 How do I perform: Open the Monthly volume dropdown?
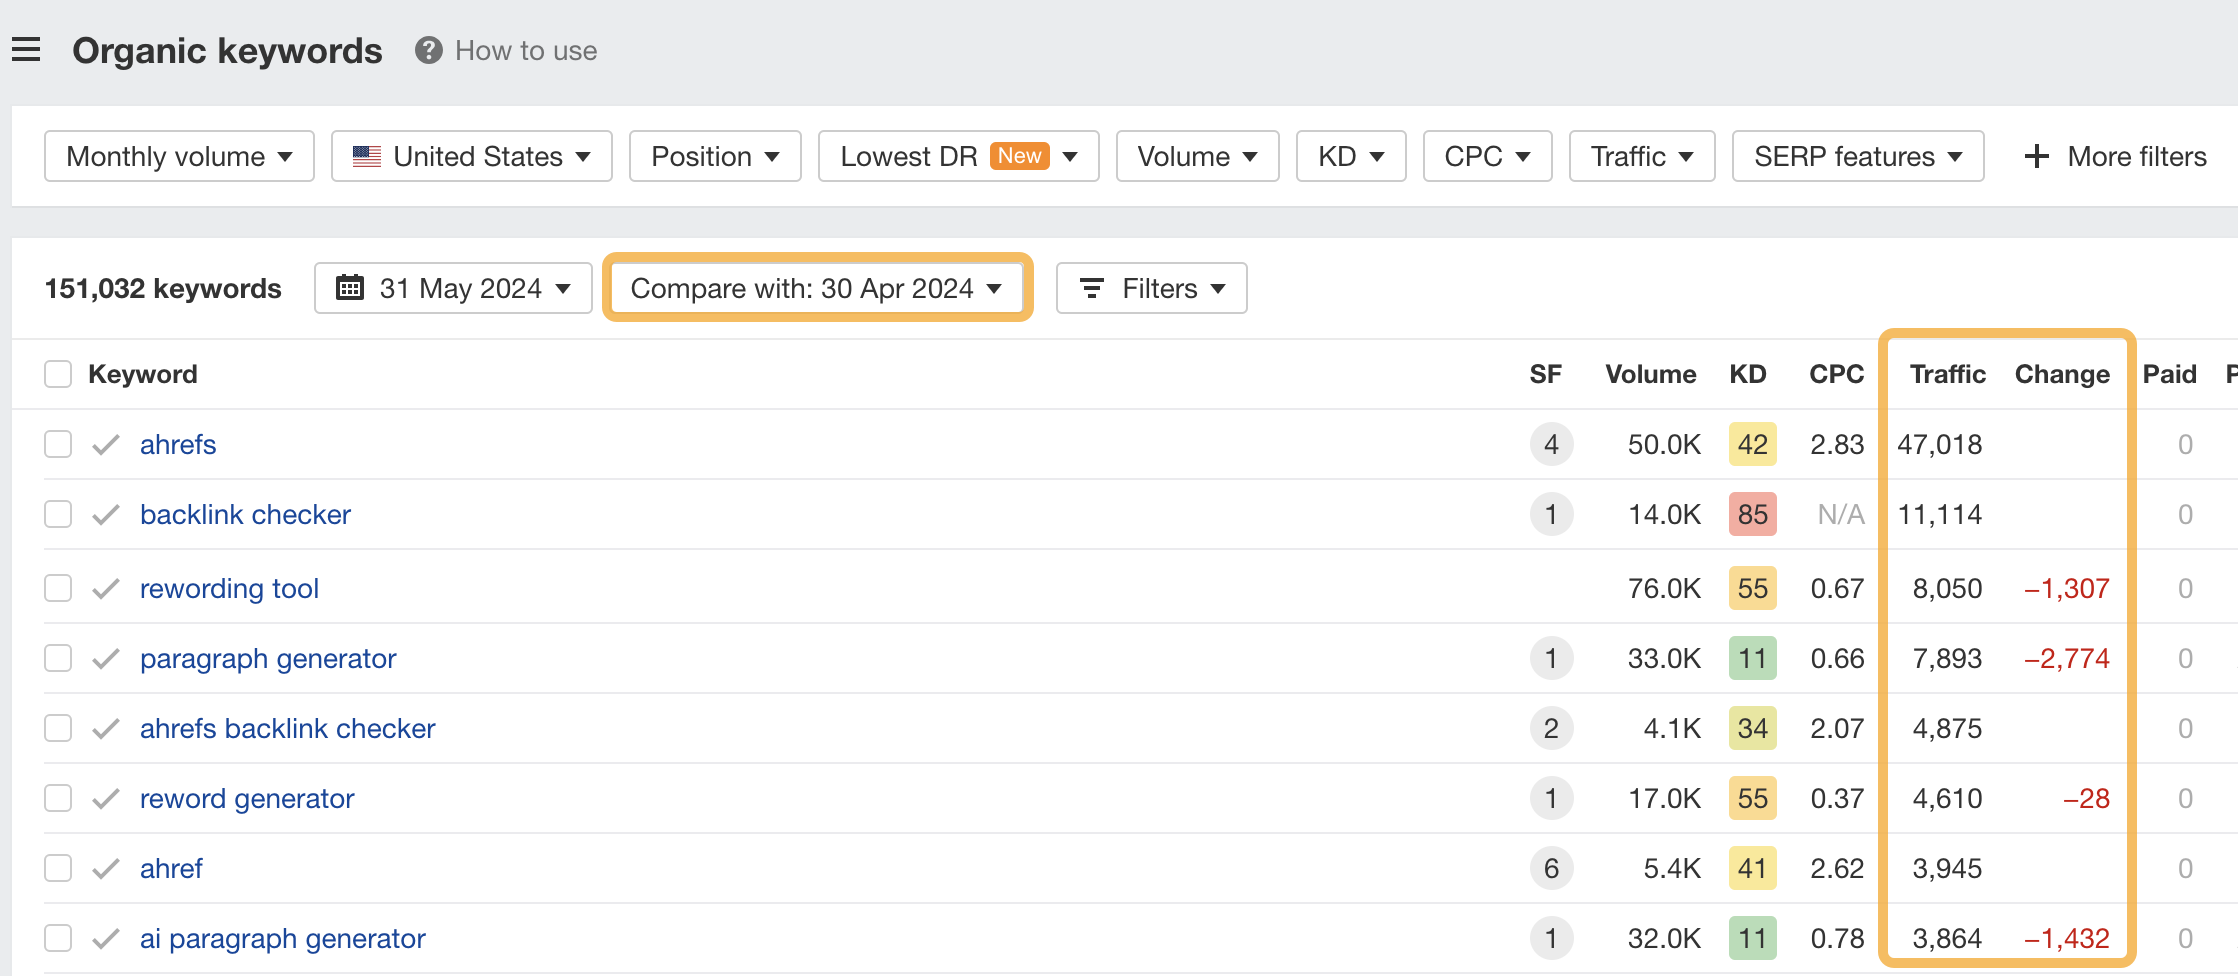(178, 156)
